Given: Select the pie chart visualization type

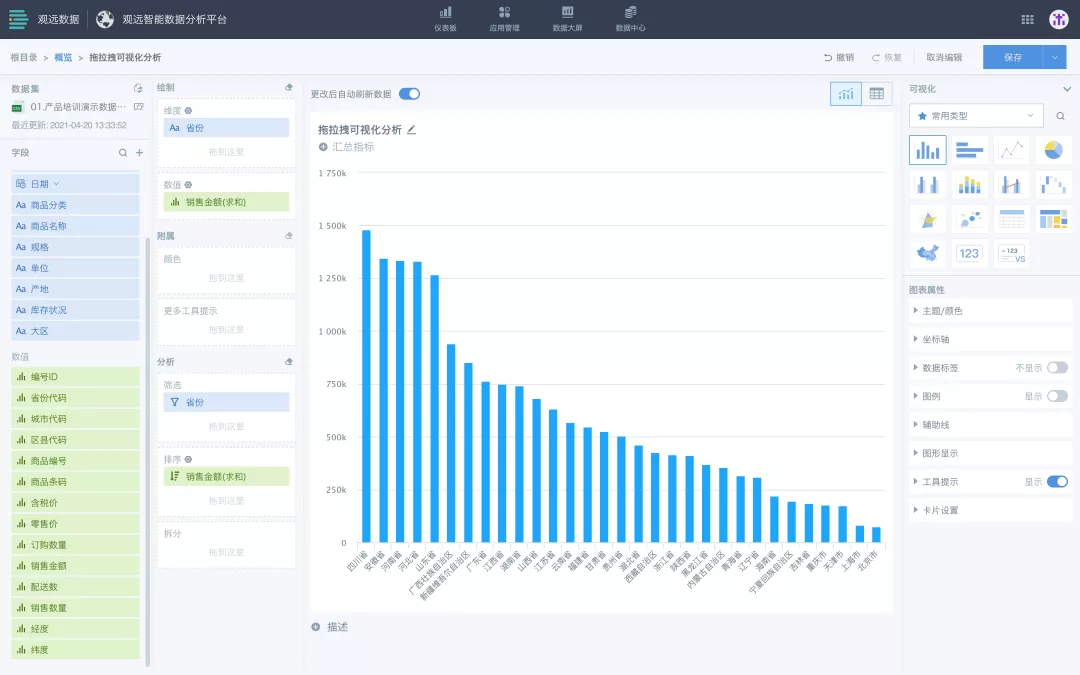Looking at the screenshot, I should (x=1053, y=150).
